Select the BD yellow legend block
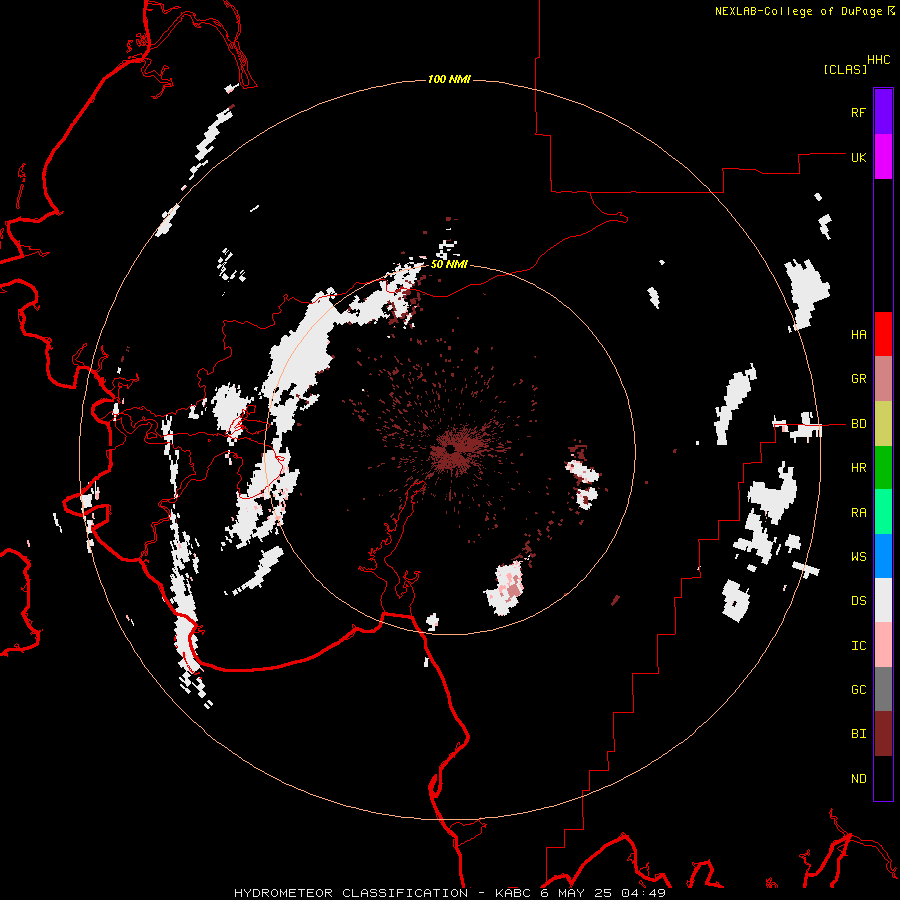Screen dimensions: 900x900 [x=883, y=424]
